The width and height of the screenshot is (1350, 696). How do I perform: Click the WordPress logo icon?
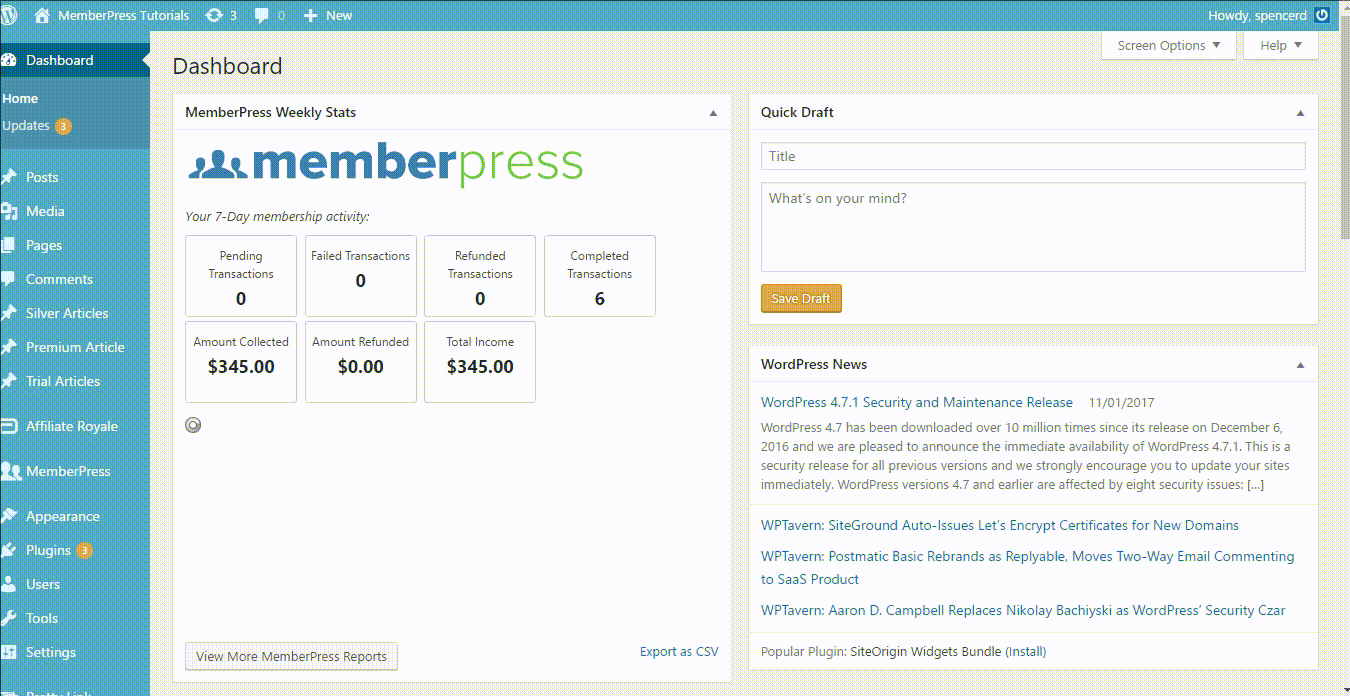coord(9,15)
